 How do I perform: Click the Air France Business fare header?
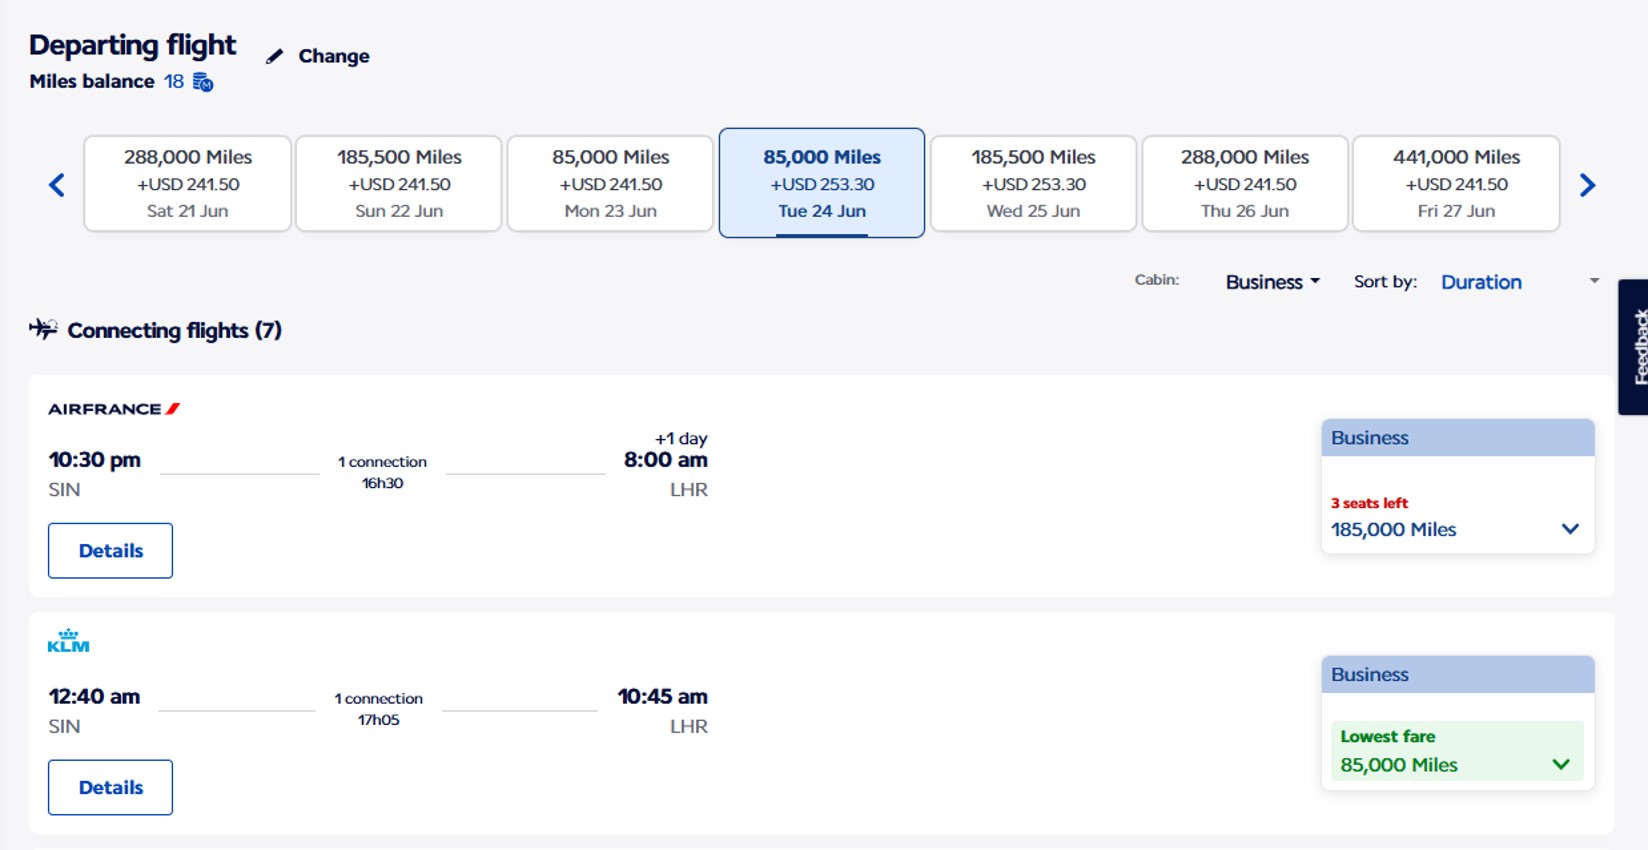[1458, 438]
